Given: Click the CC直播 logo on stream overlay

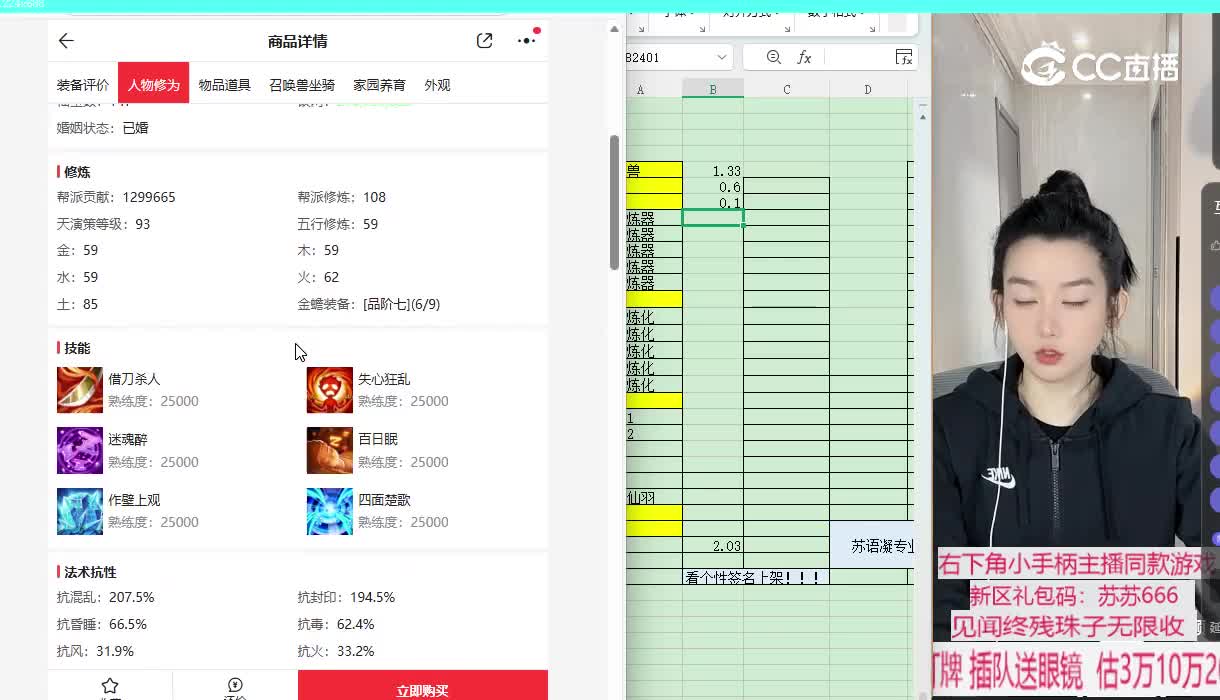Looking at the screenshot, I should 1100,65.
